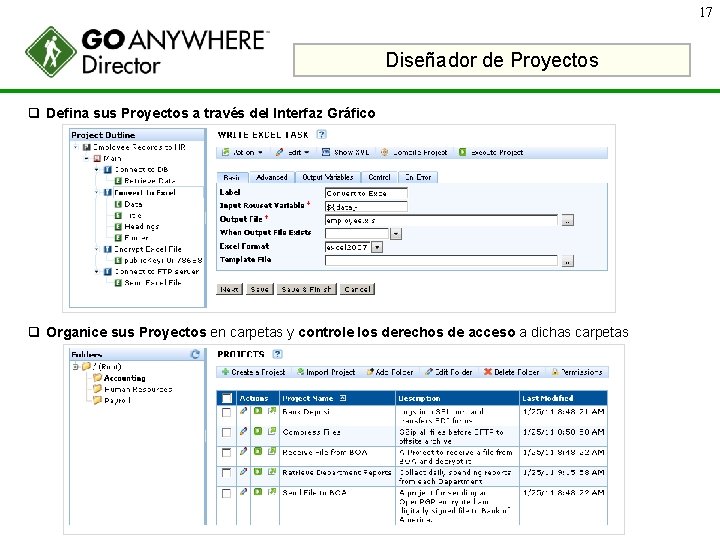Check the Compress Files project checkbox
720x540 pixels.
pyautogui.click(x=226, y=433)
